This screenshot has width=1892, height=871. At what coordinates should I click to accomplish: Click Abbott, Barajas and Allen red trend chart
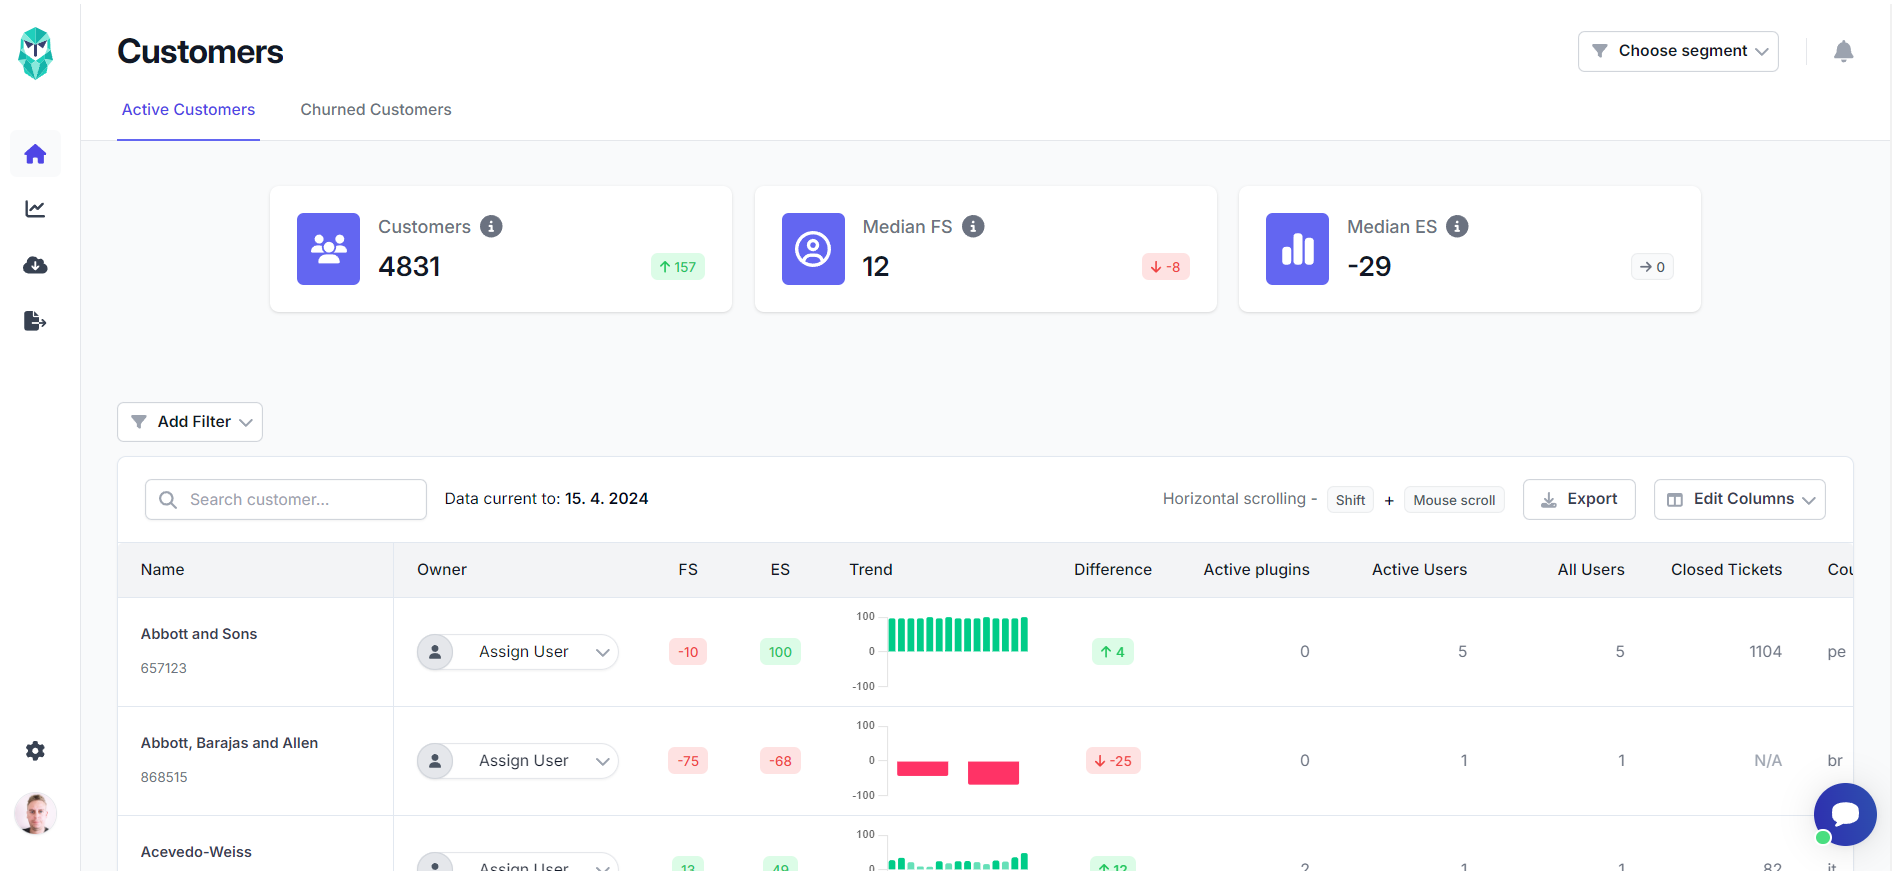click(957, 772)
